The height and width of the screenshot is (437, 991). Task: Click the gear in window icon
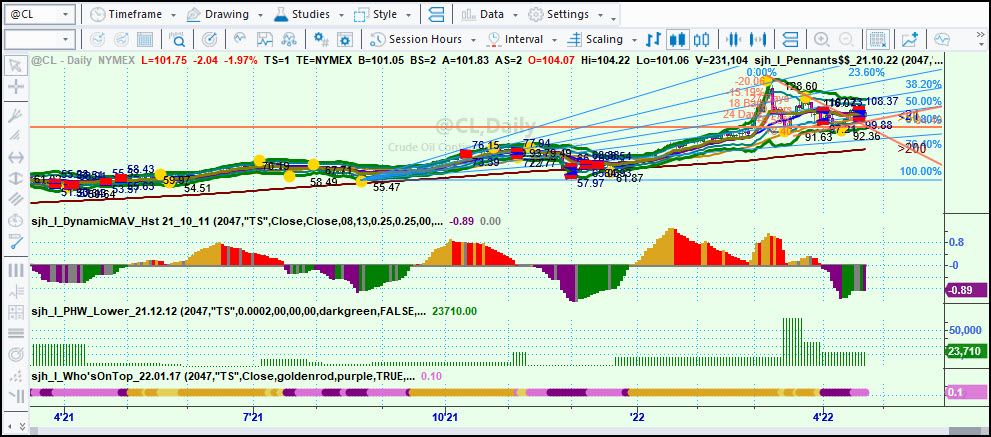(345, 39)
